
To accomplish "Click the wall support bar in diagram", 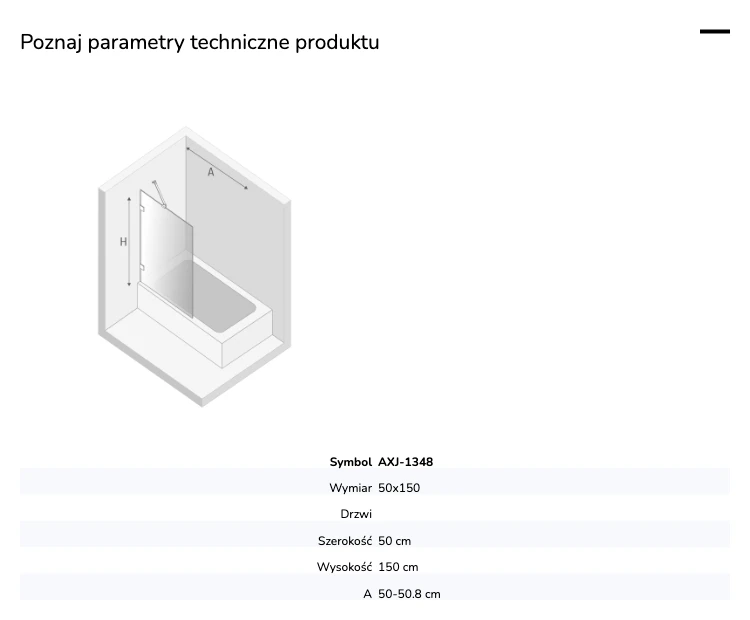I will [159, 194].
